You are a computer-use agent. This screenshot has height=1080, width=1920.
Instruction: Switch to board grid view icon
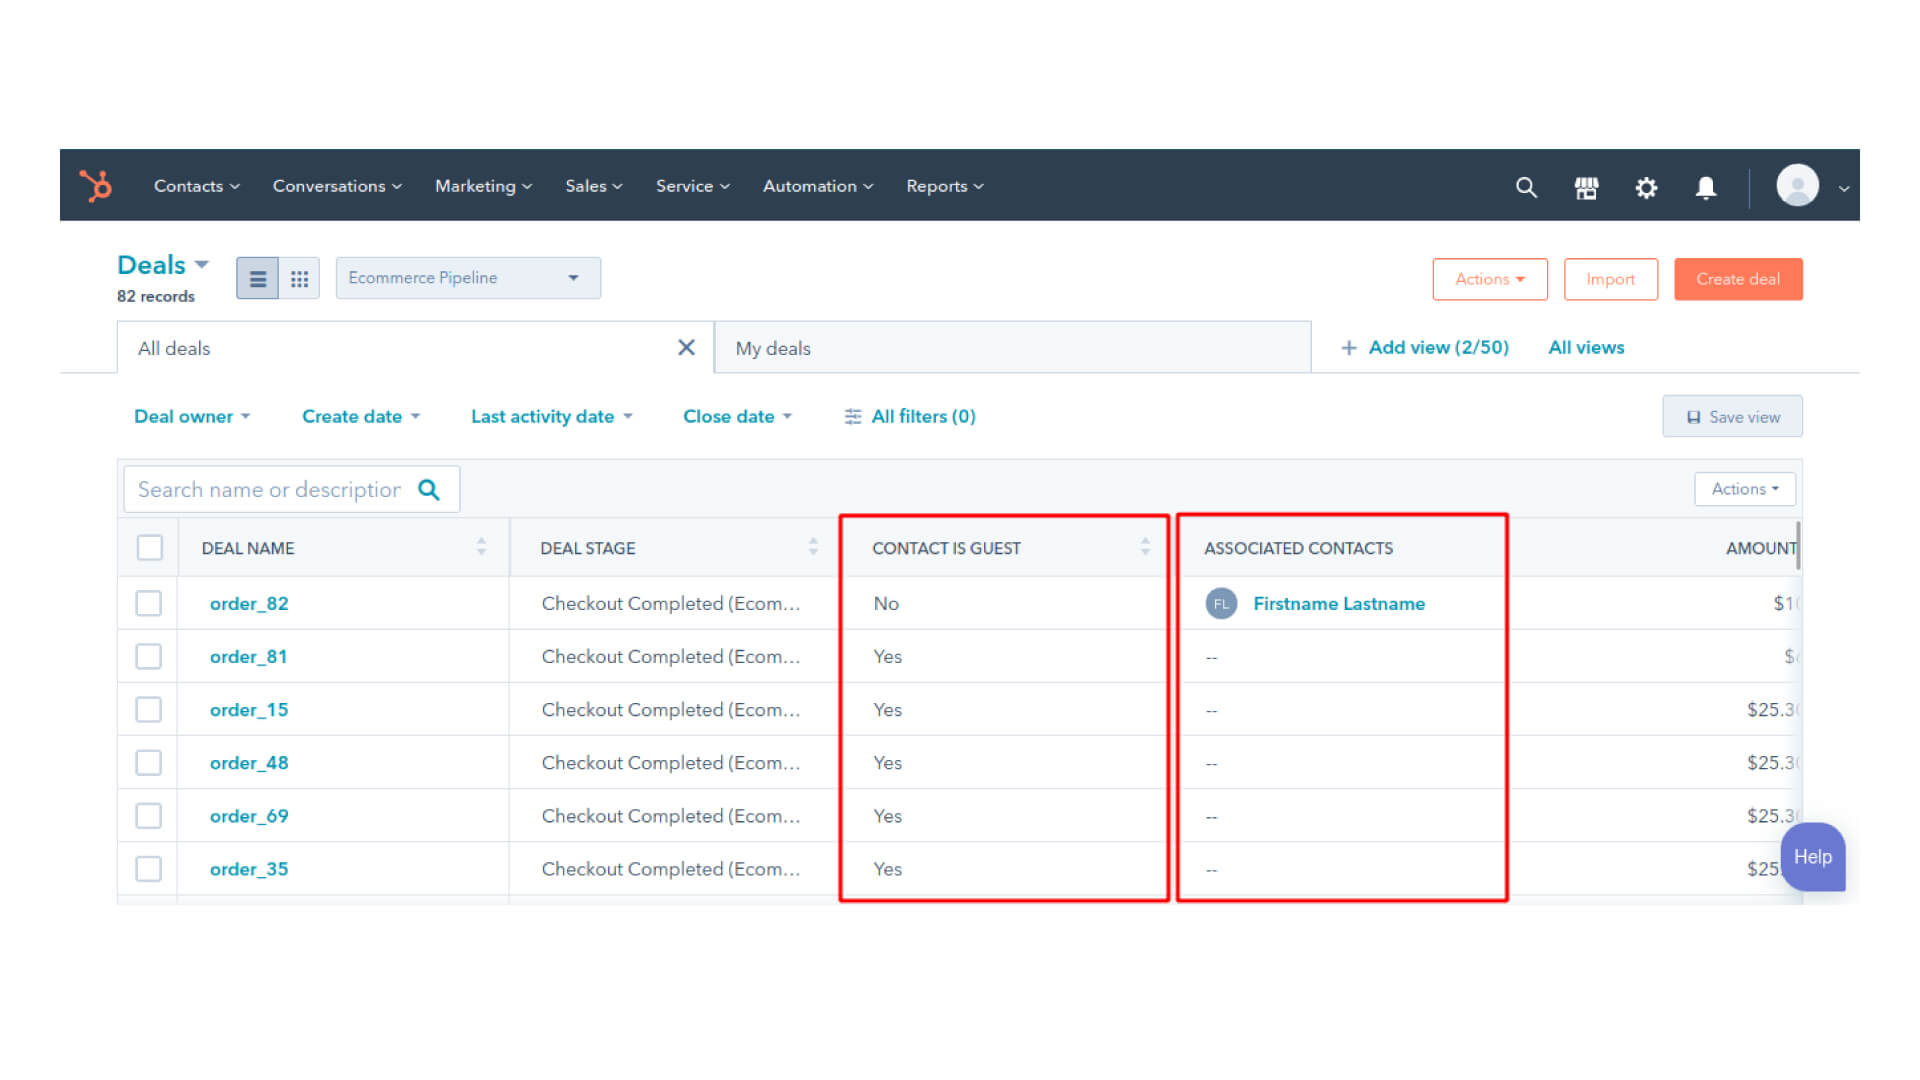tap(299, 279)
